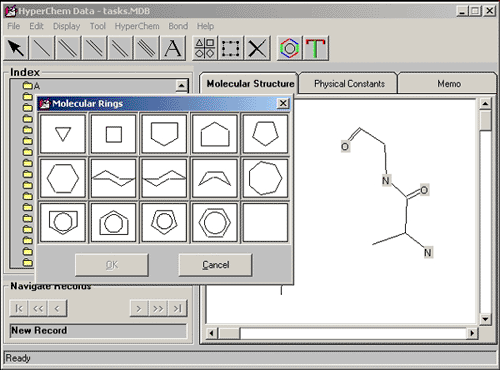Open the Tool menu
The height and width of the screenshot is (370, 500).
[x=97, y=26]
